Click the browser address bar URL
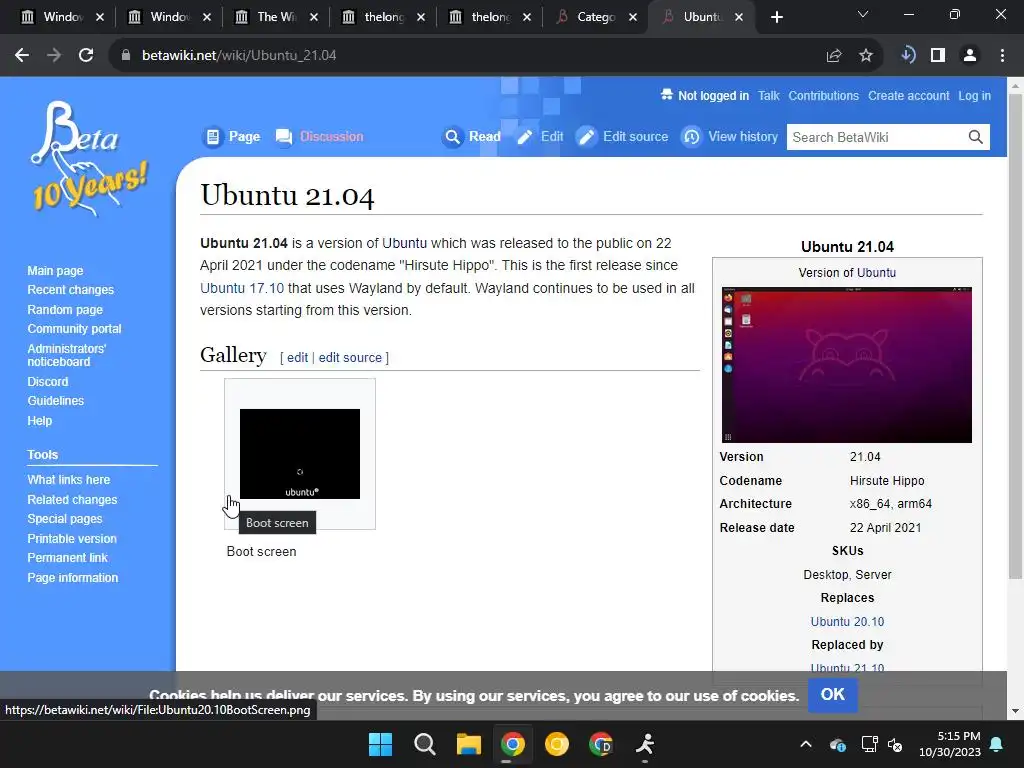The image size is (1024, 768). click(239, 56)
